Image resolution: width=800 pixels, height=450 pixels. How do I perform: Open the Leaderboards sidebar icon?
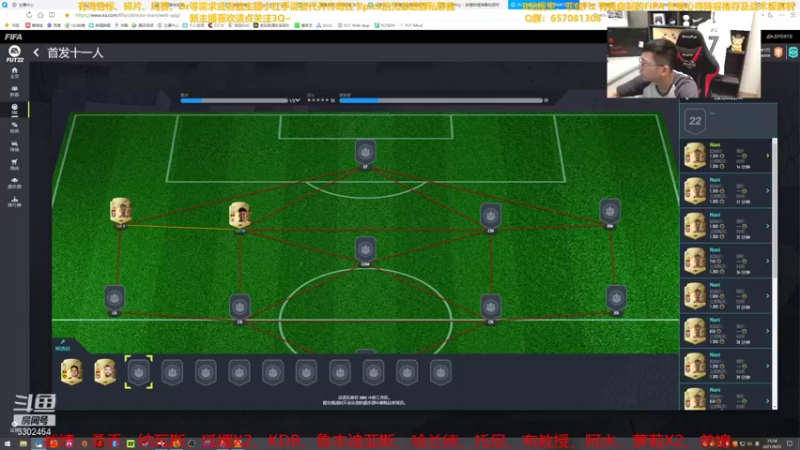(14, 201)
